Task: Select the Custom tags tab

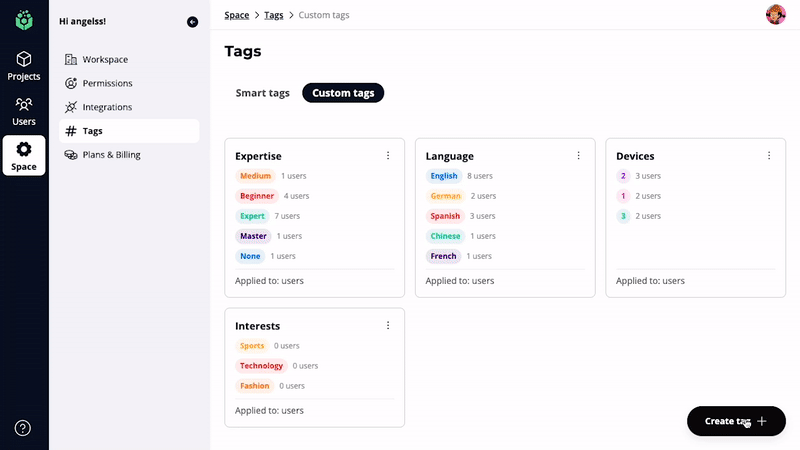Action: (343, 93)
